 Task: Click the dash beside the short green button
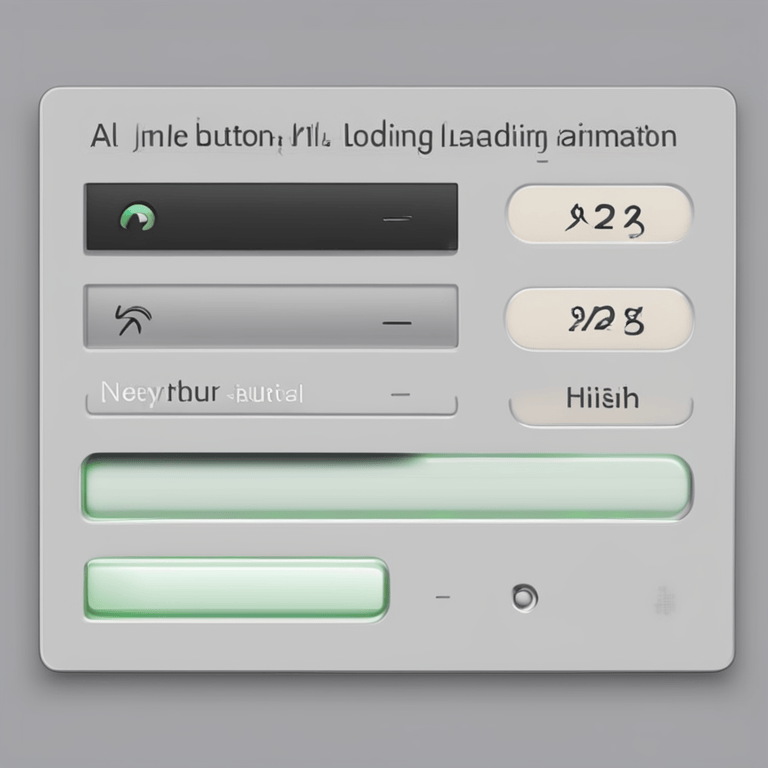pos(443,597)
